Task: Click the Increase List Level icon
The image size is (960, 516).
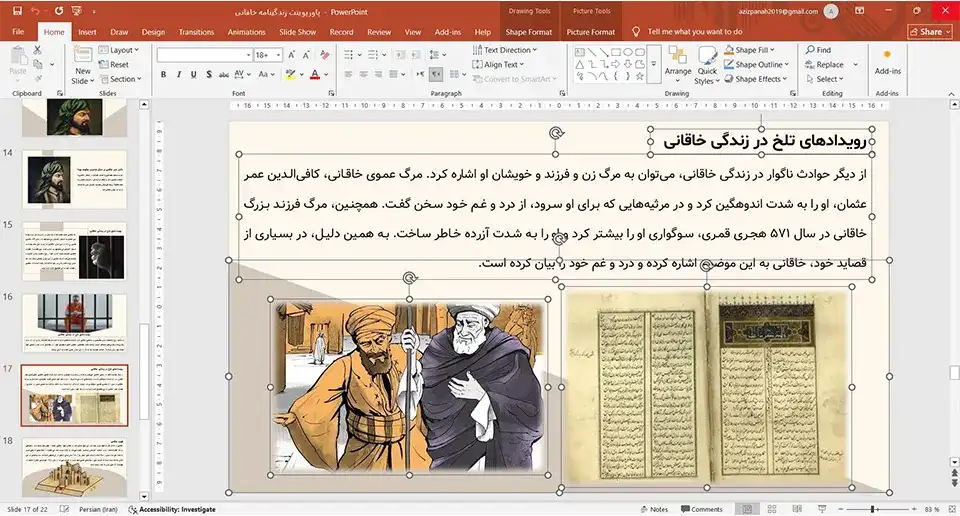Action: tap(415, 55)
